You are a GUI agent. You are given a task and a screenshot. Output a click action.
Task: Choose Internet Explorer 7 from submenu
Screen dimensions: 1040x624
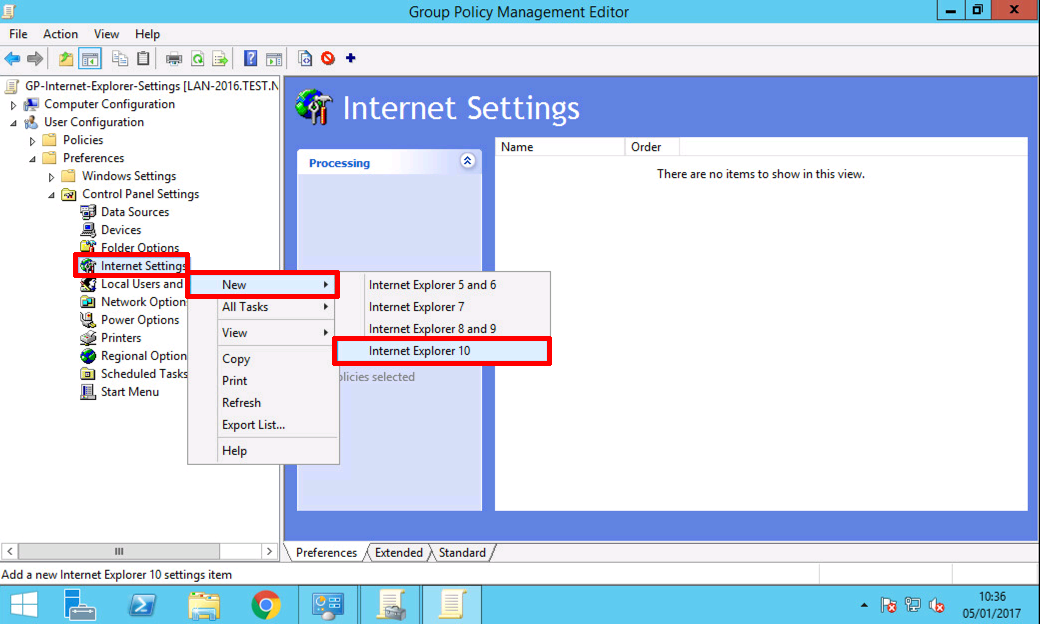coord(442,306)
